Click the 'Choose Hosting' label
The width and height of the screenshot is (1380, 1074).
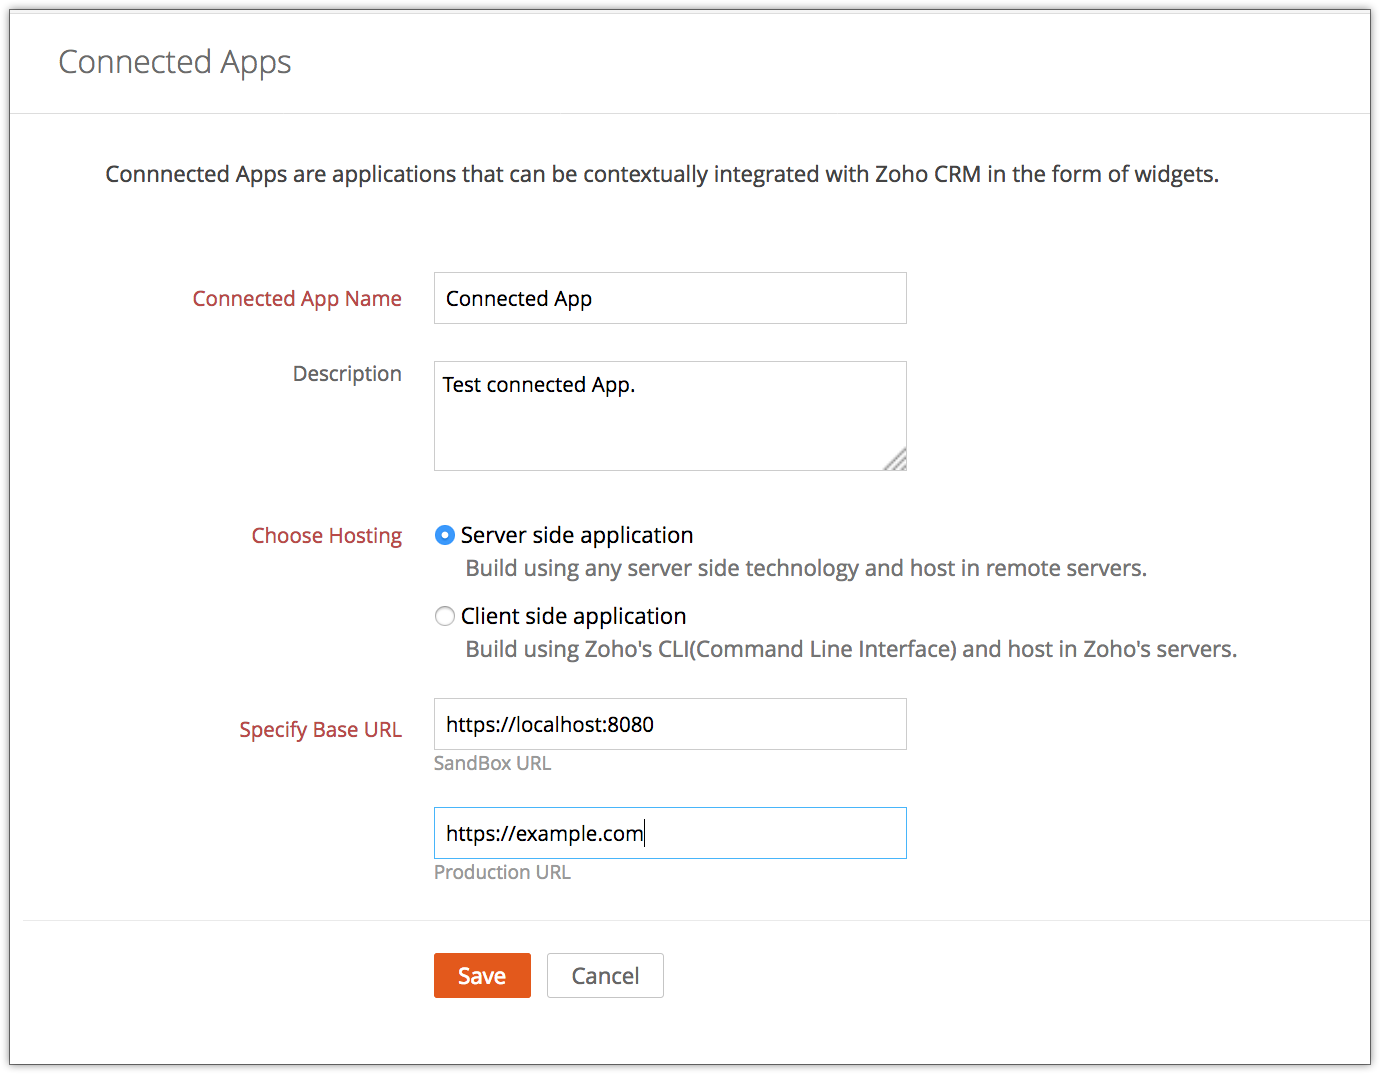326,535
